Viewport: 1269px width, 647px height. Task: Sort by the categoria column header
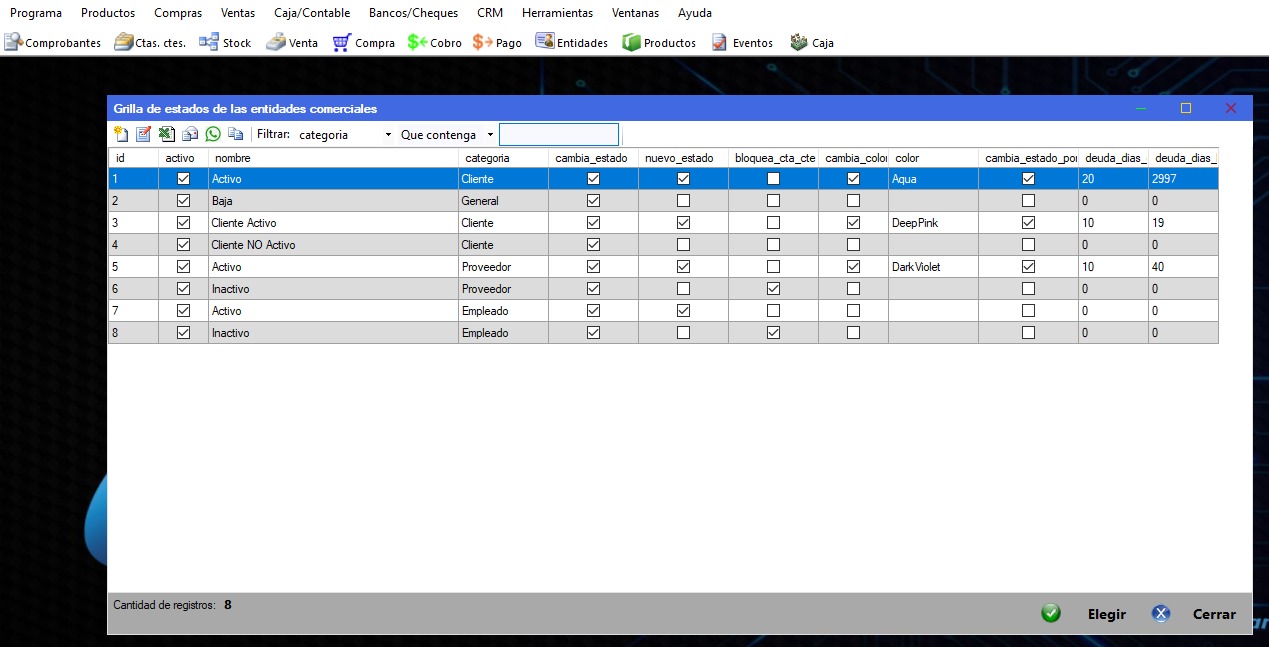[x=503, y=158]
